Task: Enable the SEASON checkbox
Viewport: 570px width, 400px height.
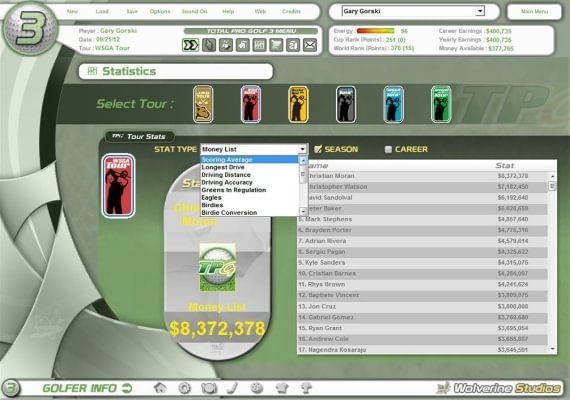Action: [318, 149]
